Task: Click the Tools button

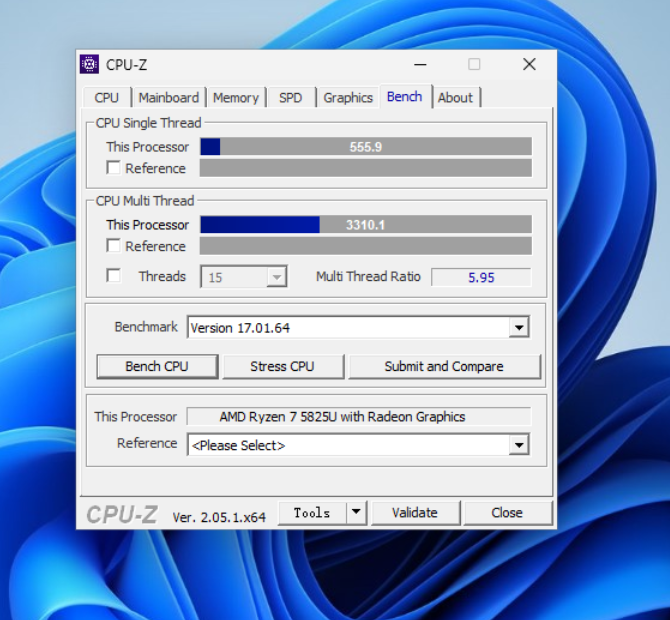Action: [312, 512]
